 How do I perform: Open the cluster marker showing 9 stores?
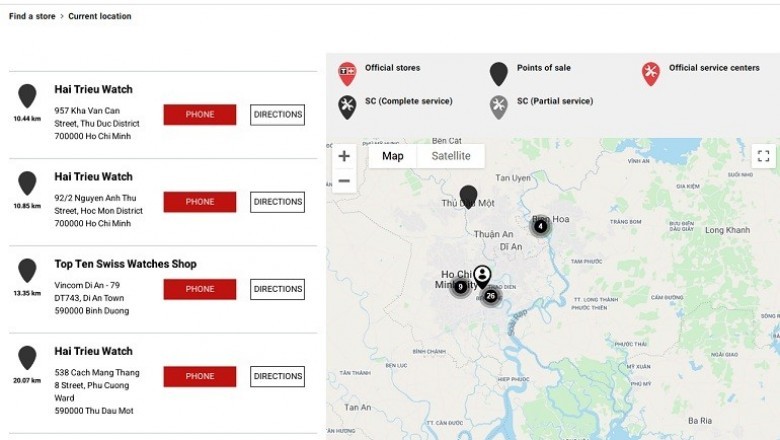460,287
